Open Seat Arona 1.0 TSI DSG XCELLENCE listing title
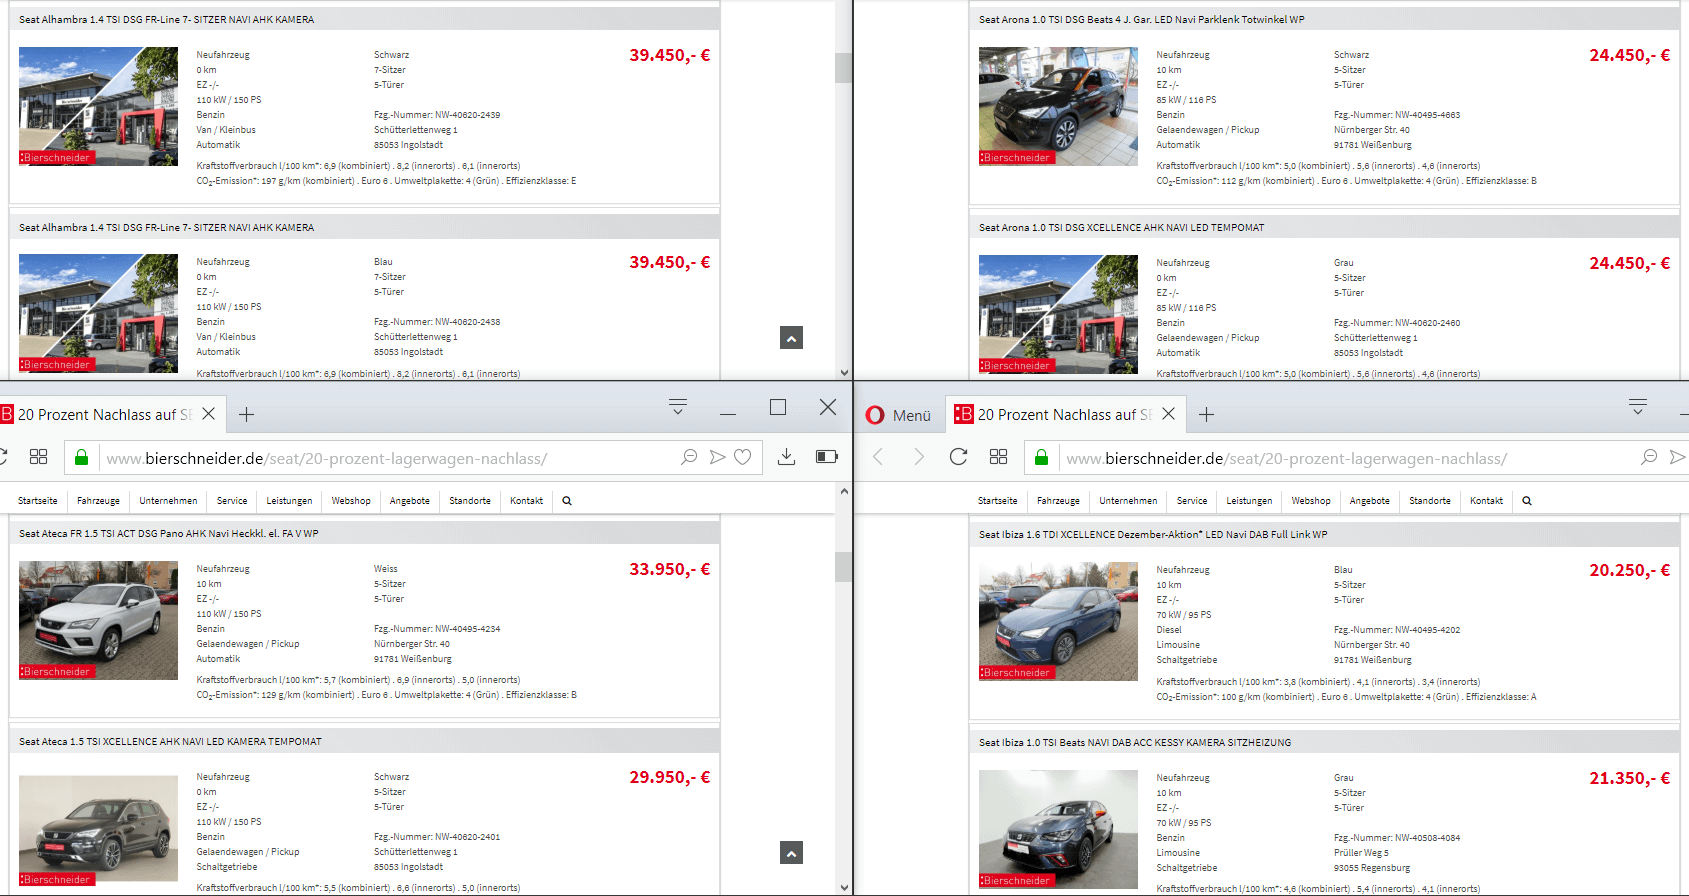This screenshot has height=896, width=1689. point(1121,228)
